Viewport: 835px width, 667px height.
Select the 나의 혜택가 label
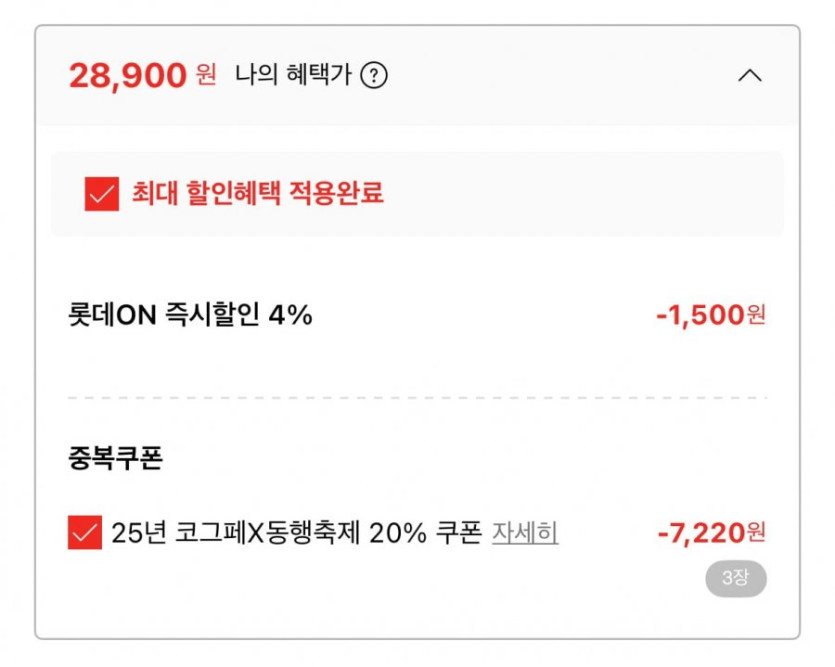293,75
